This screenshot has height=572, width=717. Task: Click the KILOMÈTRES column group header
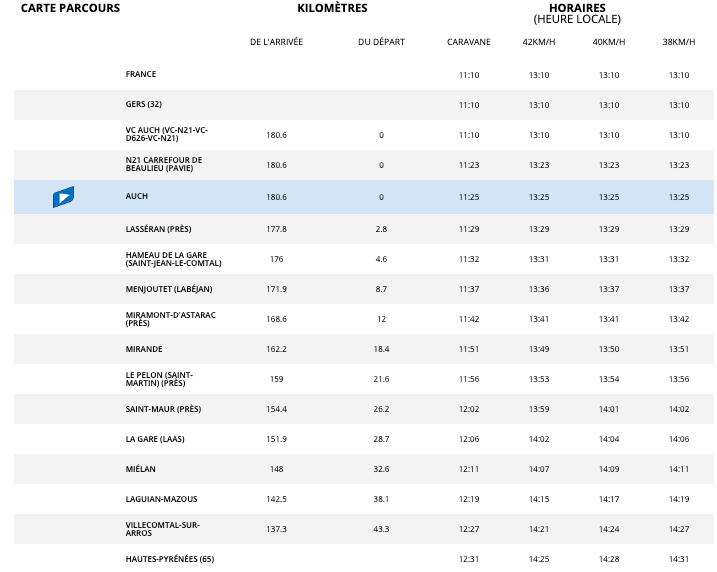coord(332,8)
